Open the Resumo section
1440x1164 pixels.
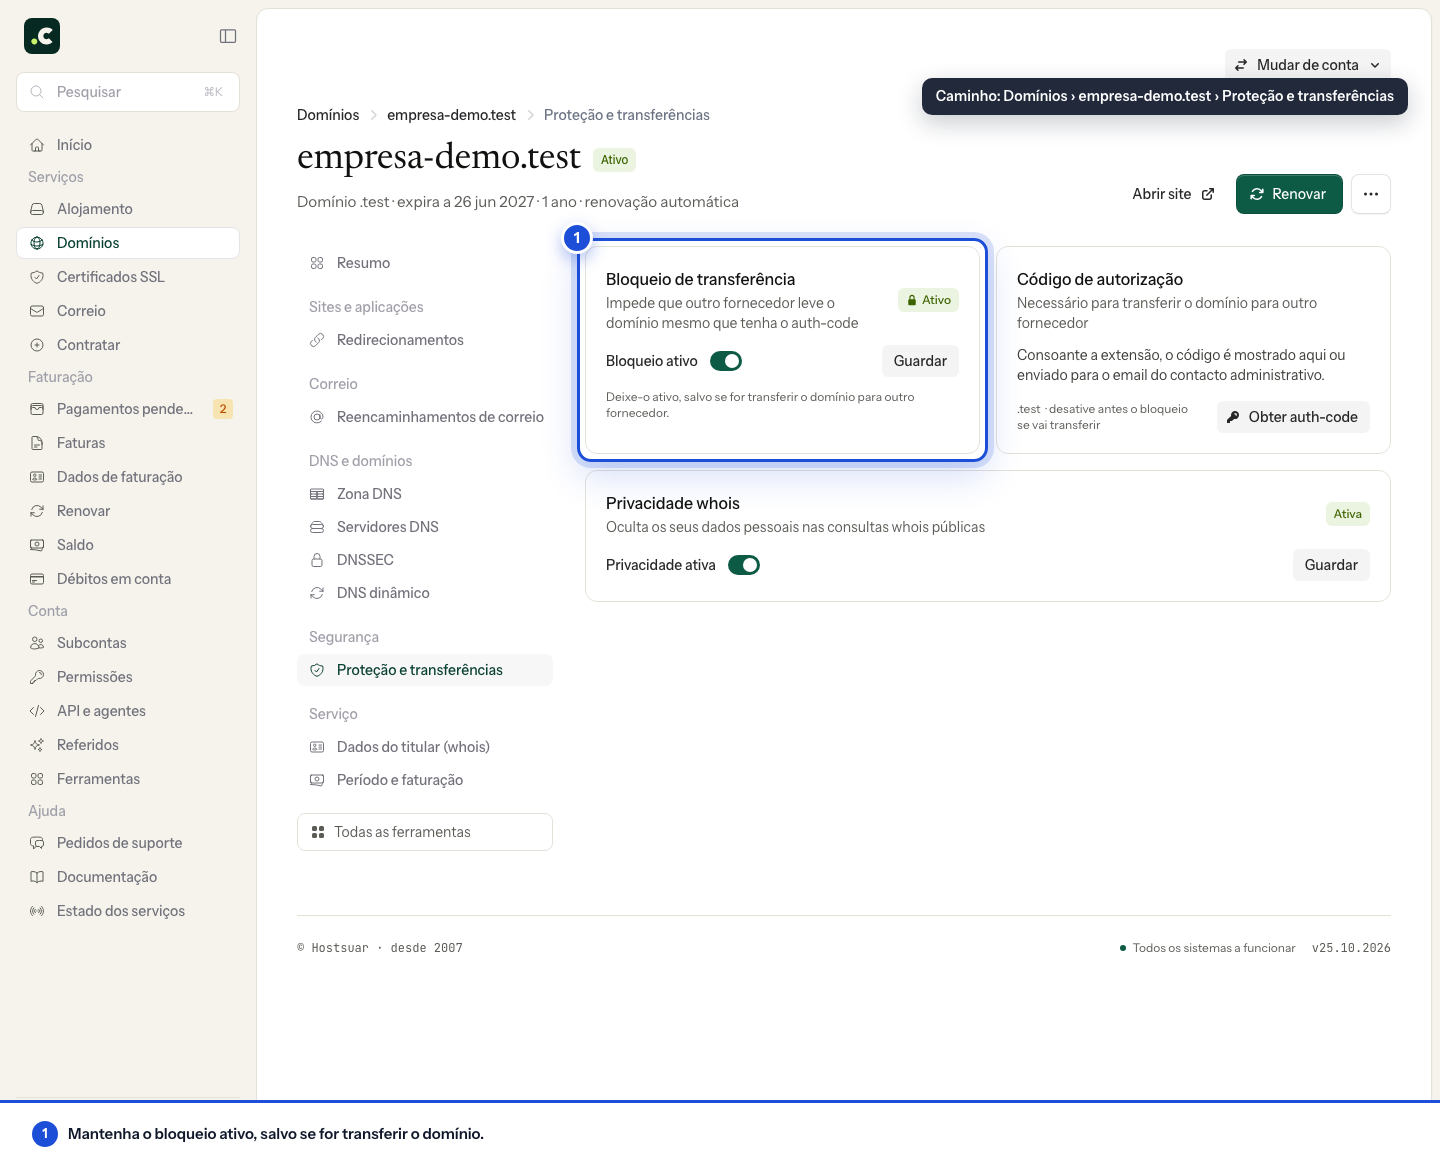pyautogui.click(x=425, y=263)
